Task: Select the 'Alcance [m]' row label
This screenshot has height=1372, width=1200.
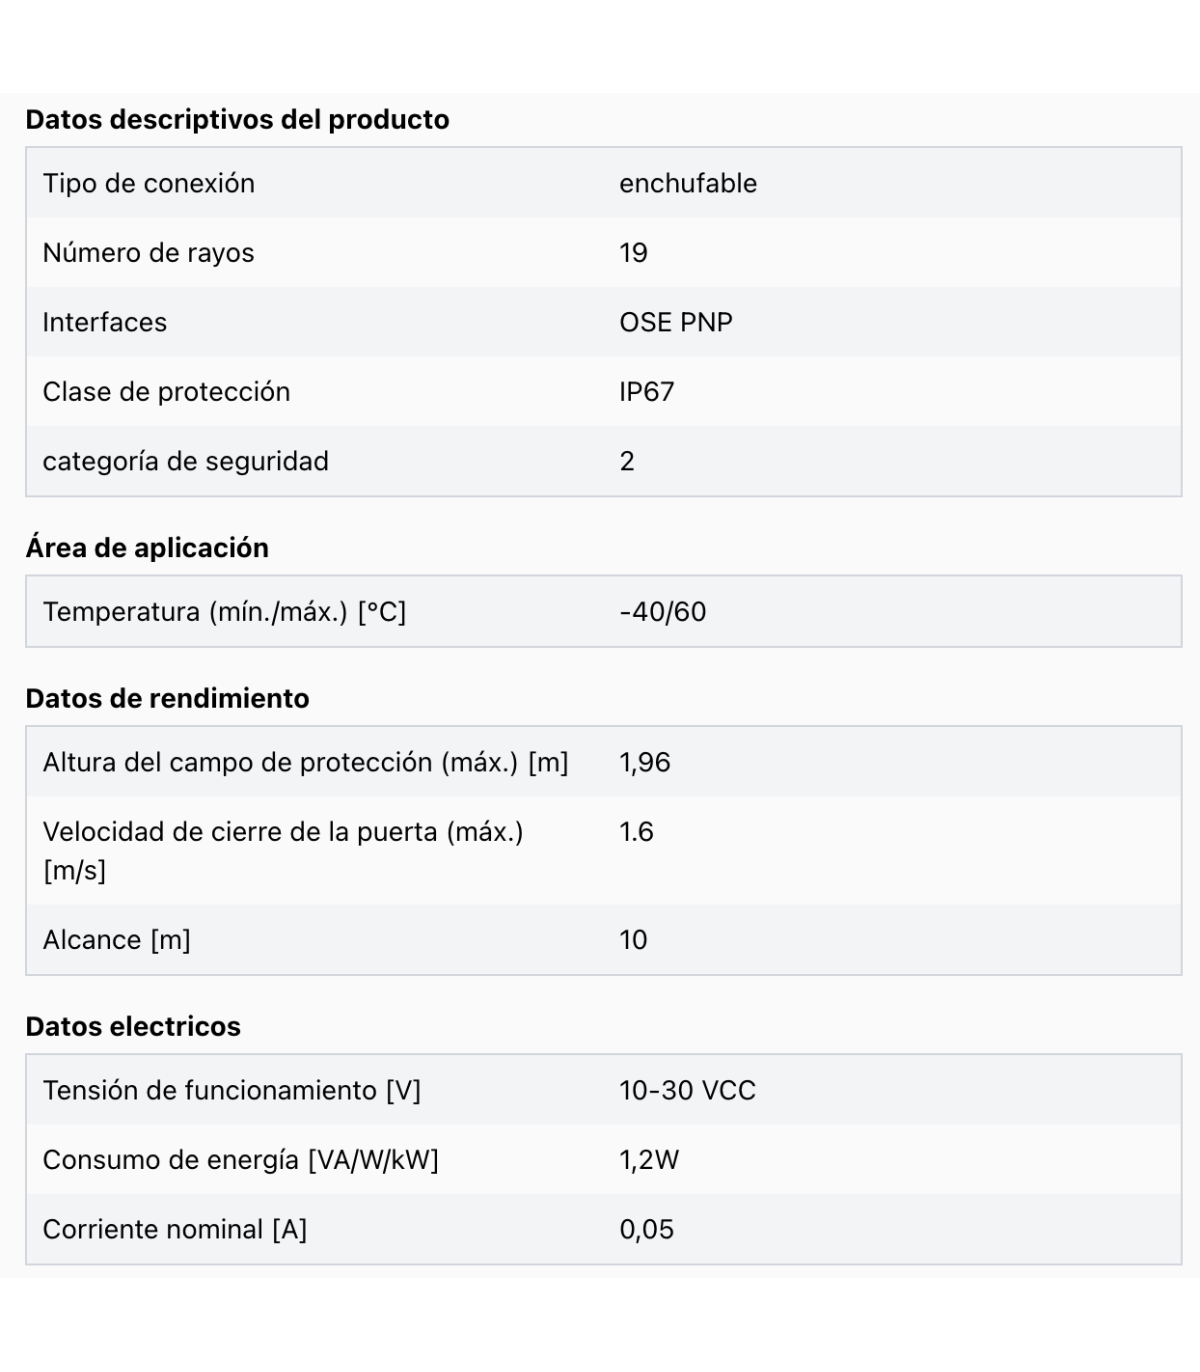Action: pos(117,940)
